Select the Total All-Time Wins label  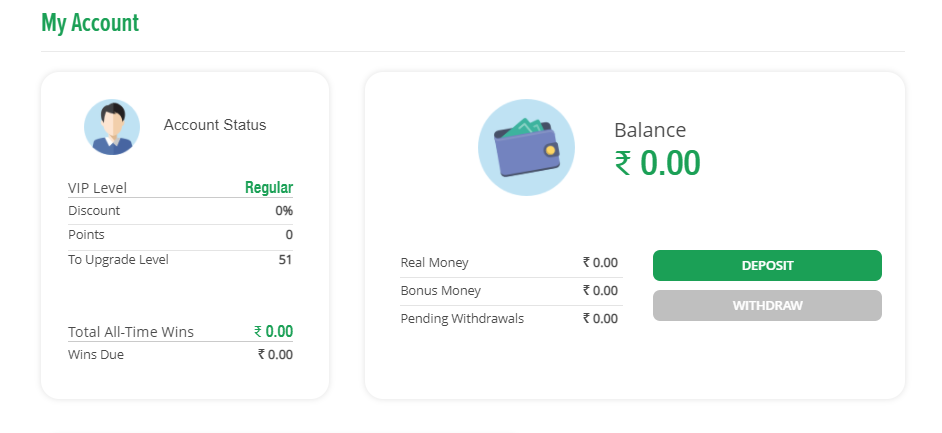(131, 332)
